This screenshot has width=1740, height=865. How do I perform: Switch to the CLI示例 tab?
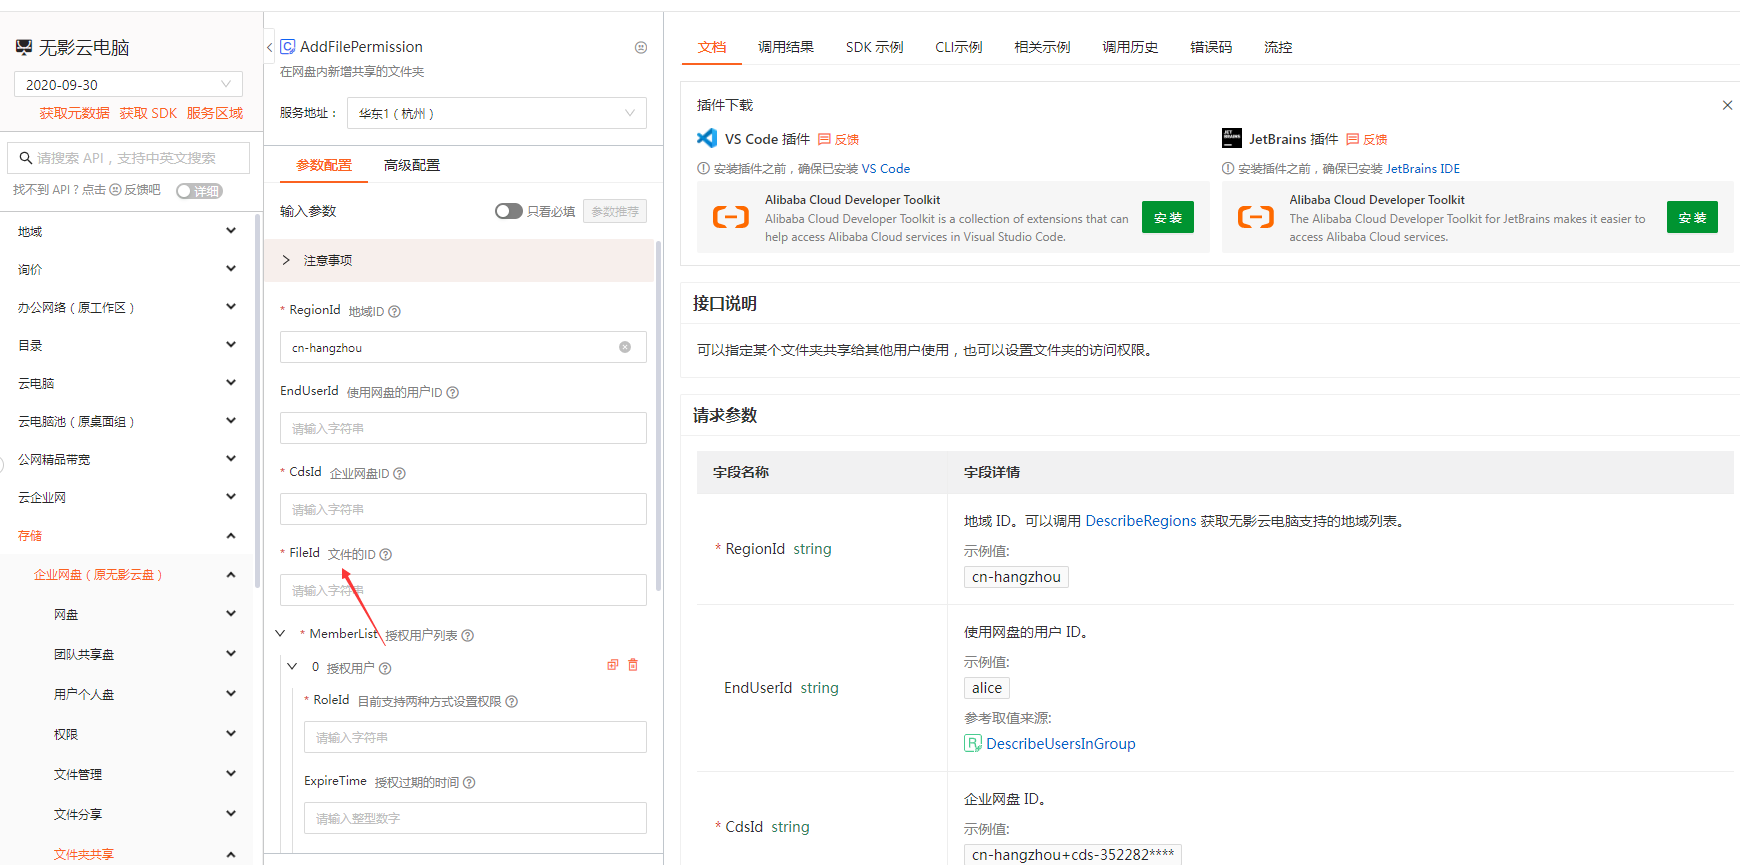958,47
